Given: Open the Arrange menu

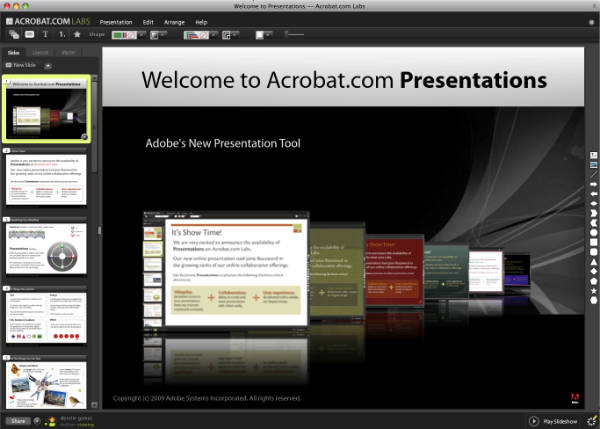Looking at the screenshot, I should 174,22.
